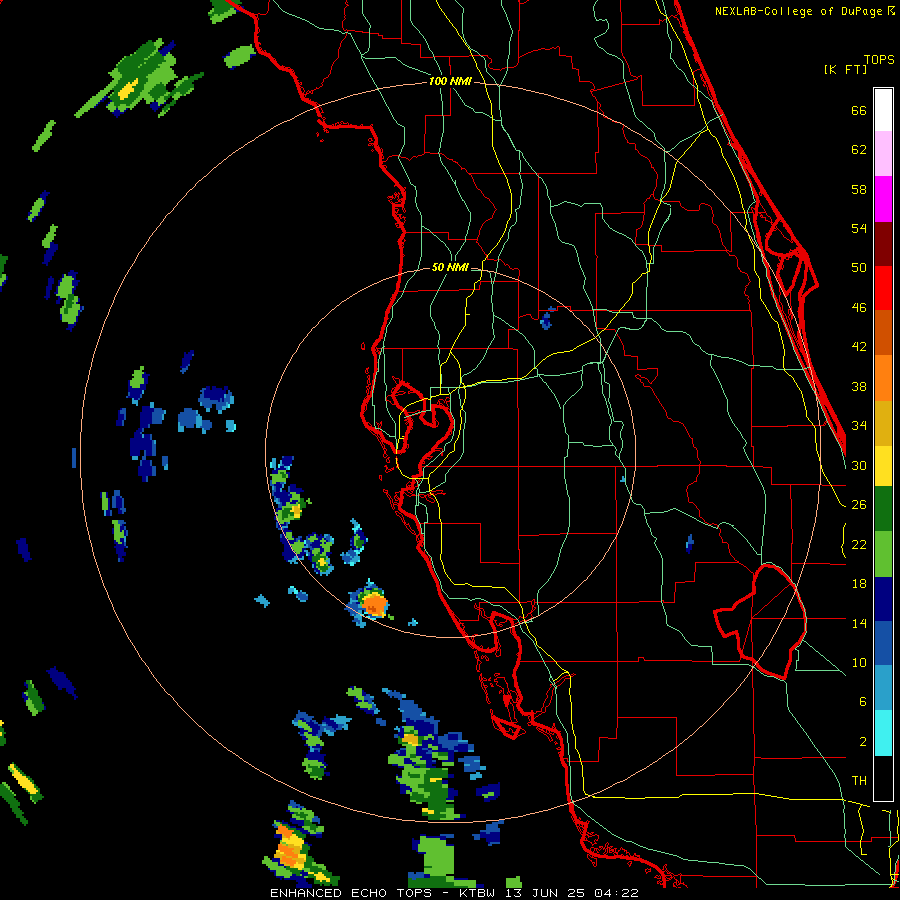Click the magenta legend swatch
Screen dimensions: 900x900
[x=883, y=199]
